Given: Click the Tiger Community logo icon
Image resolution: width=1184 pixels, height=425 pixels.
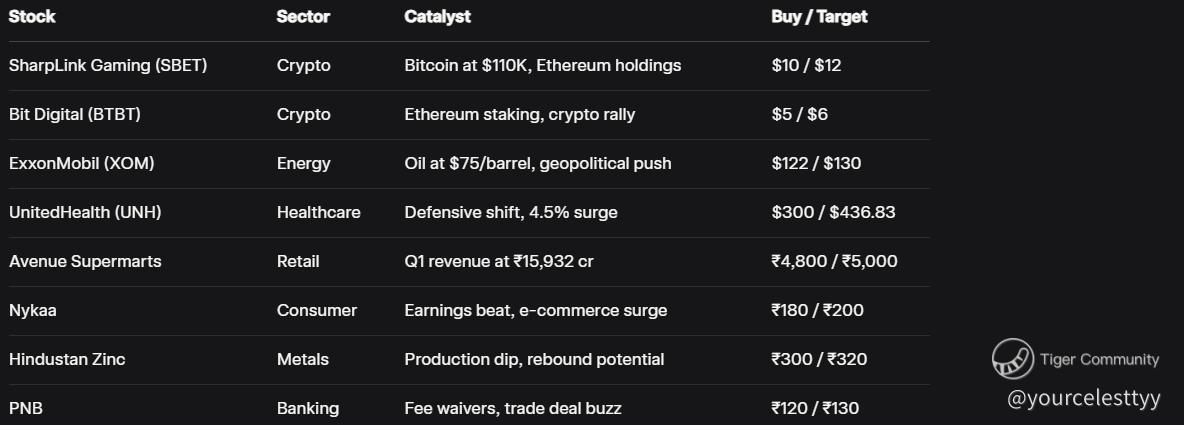Looking at the screenshot, I should (x=1012, y=360).
